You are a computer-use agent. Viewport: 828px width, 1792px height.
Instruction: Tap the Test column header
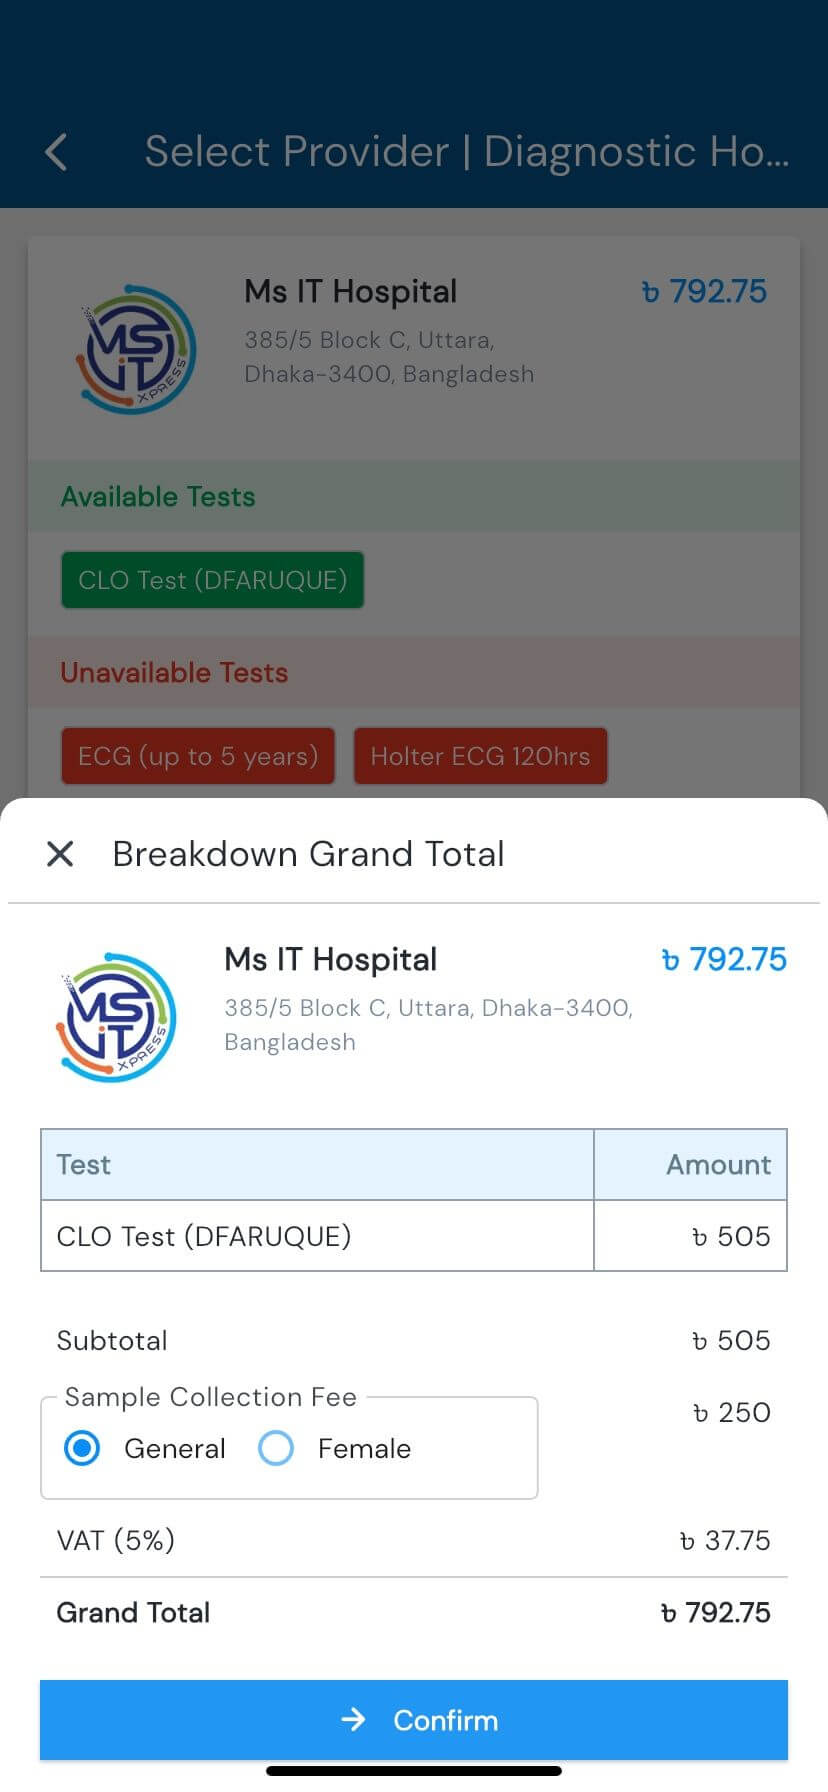coord(317,1165)
